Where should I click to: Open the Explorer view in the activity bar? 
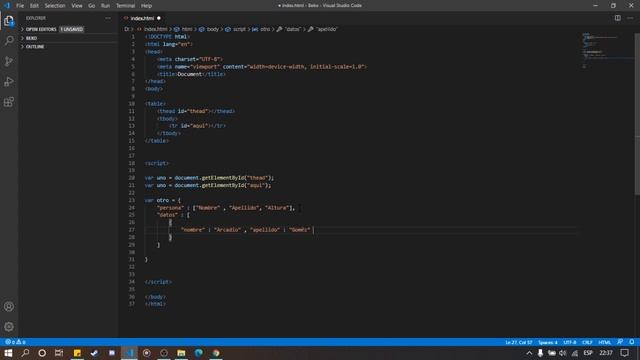click(x=9, y=21)
